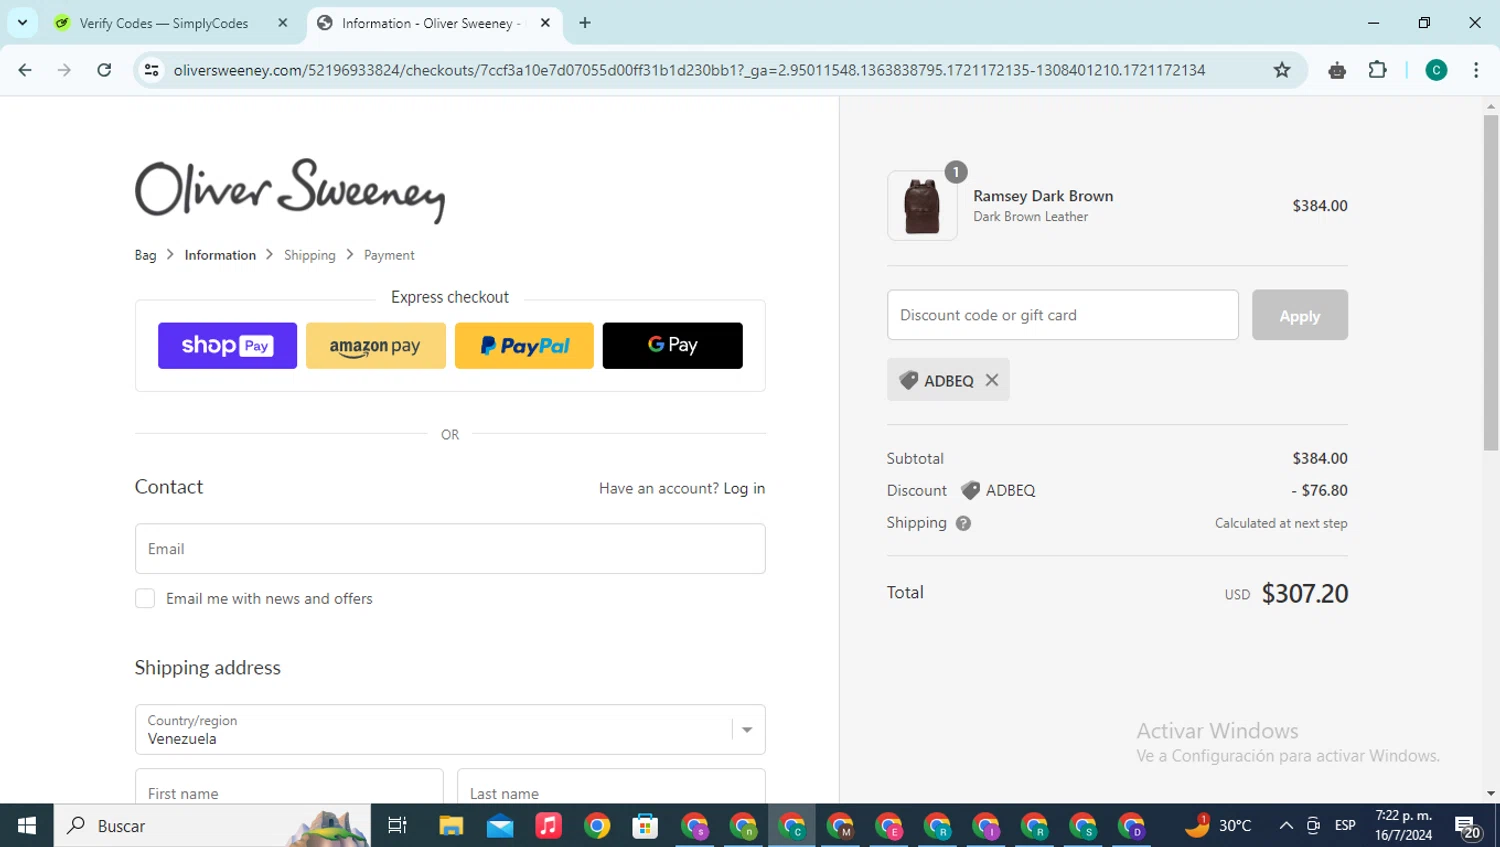Pay with Amazon Pay
The width and height of the screenshot is (1500, 847).
pos(376,346)
